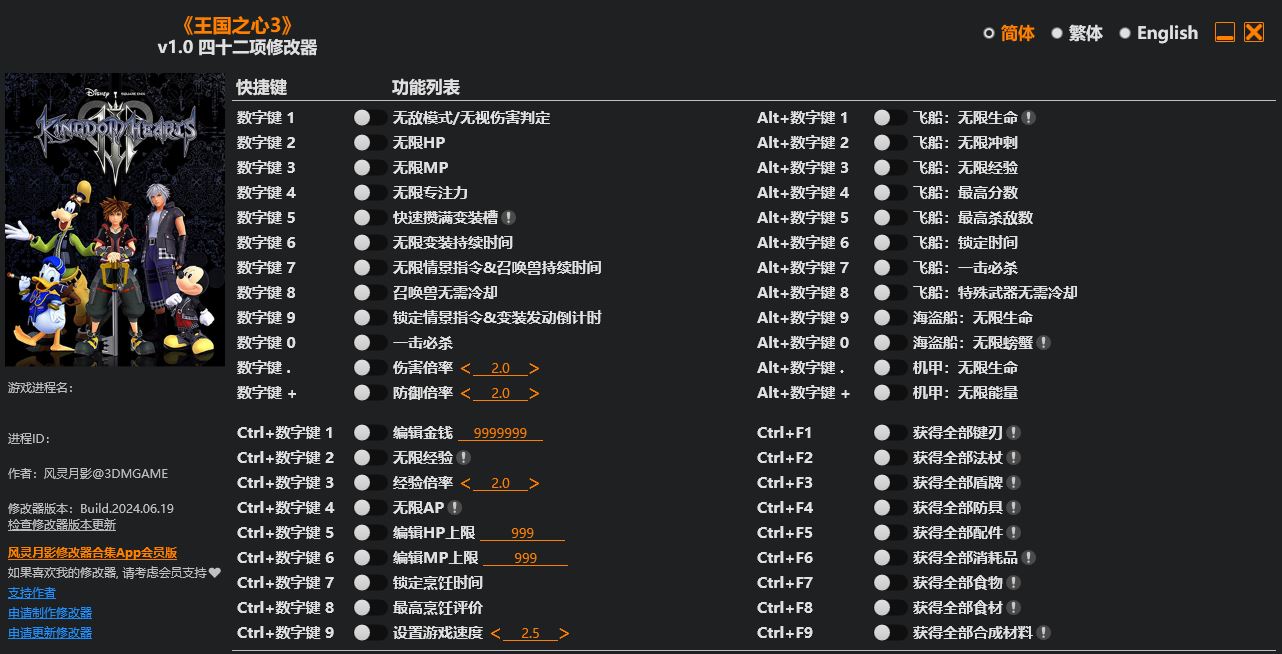Click info icon next to 无限经验

click(464, 458)
